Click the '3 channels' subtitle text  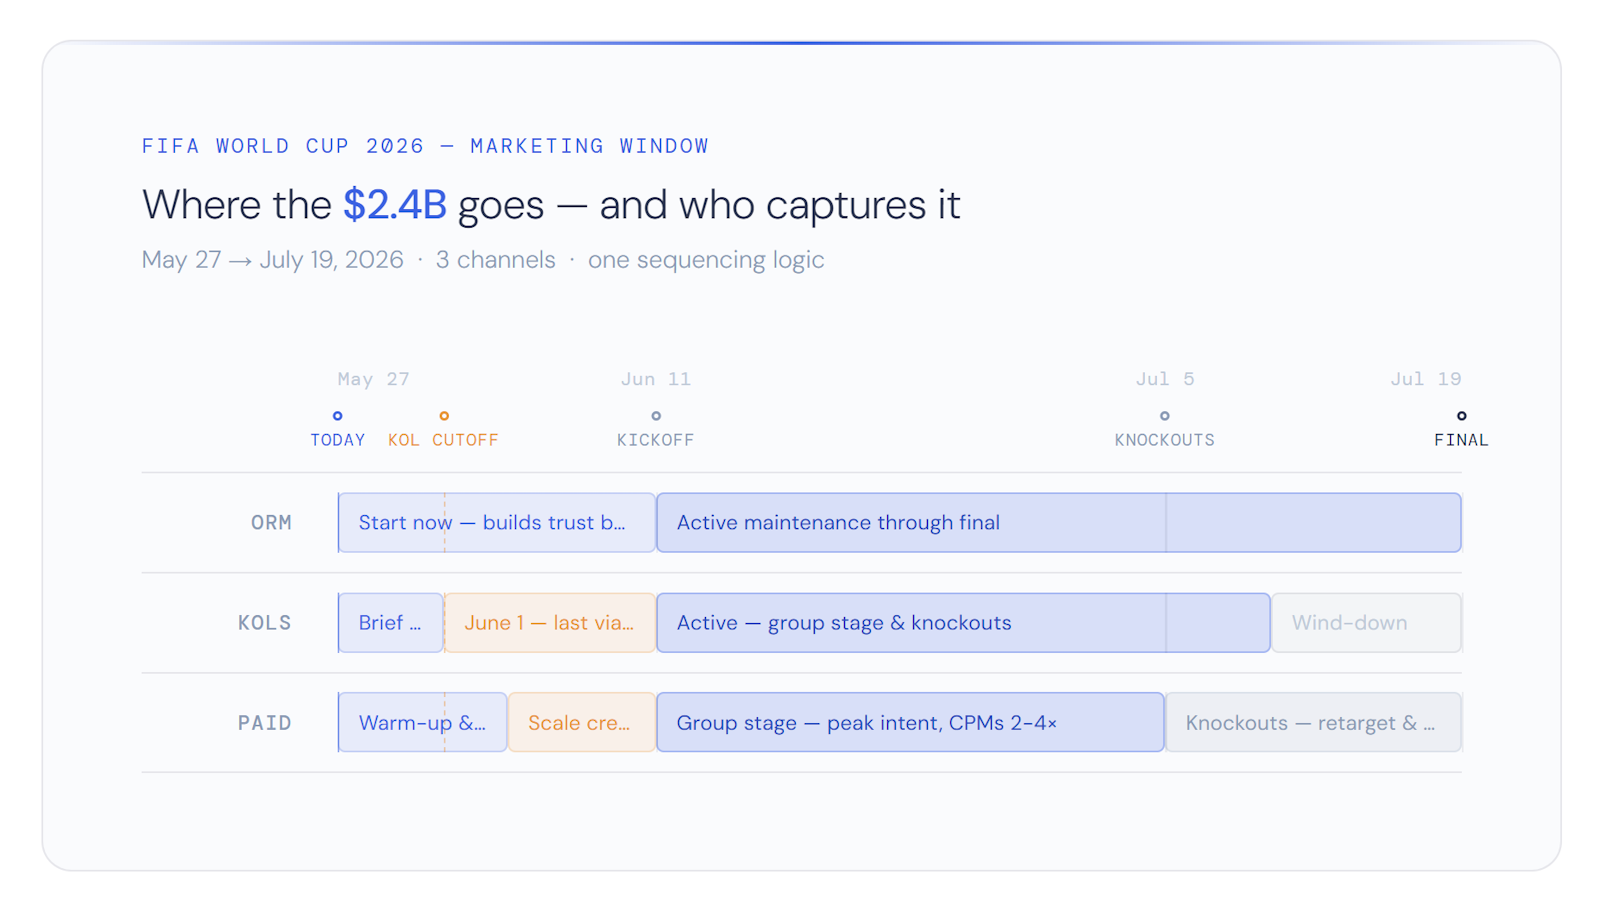(x=495, y=260)
